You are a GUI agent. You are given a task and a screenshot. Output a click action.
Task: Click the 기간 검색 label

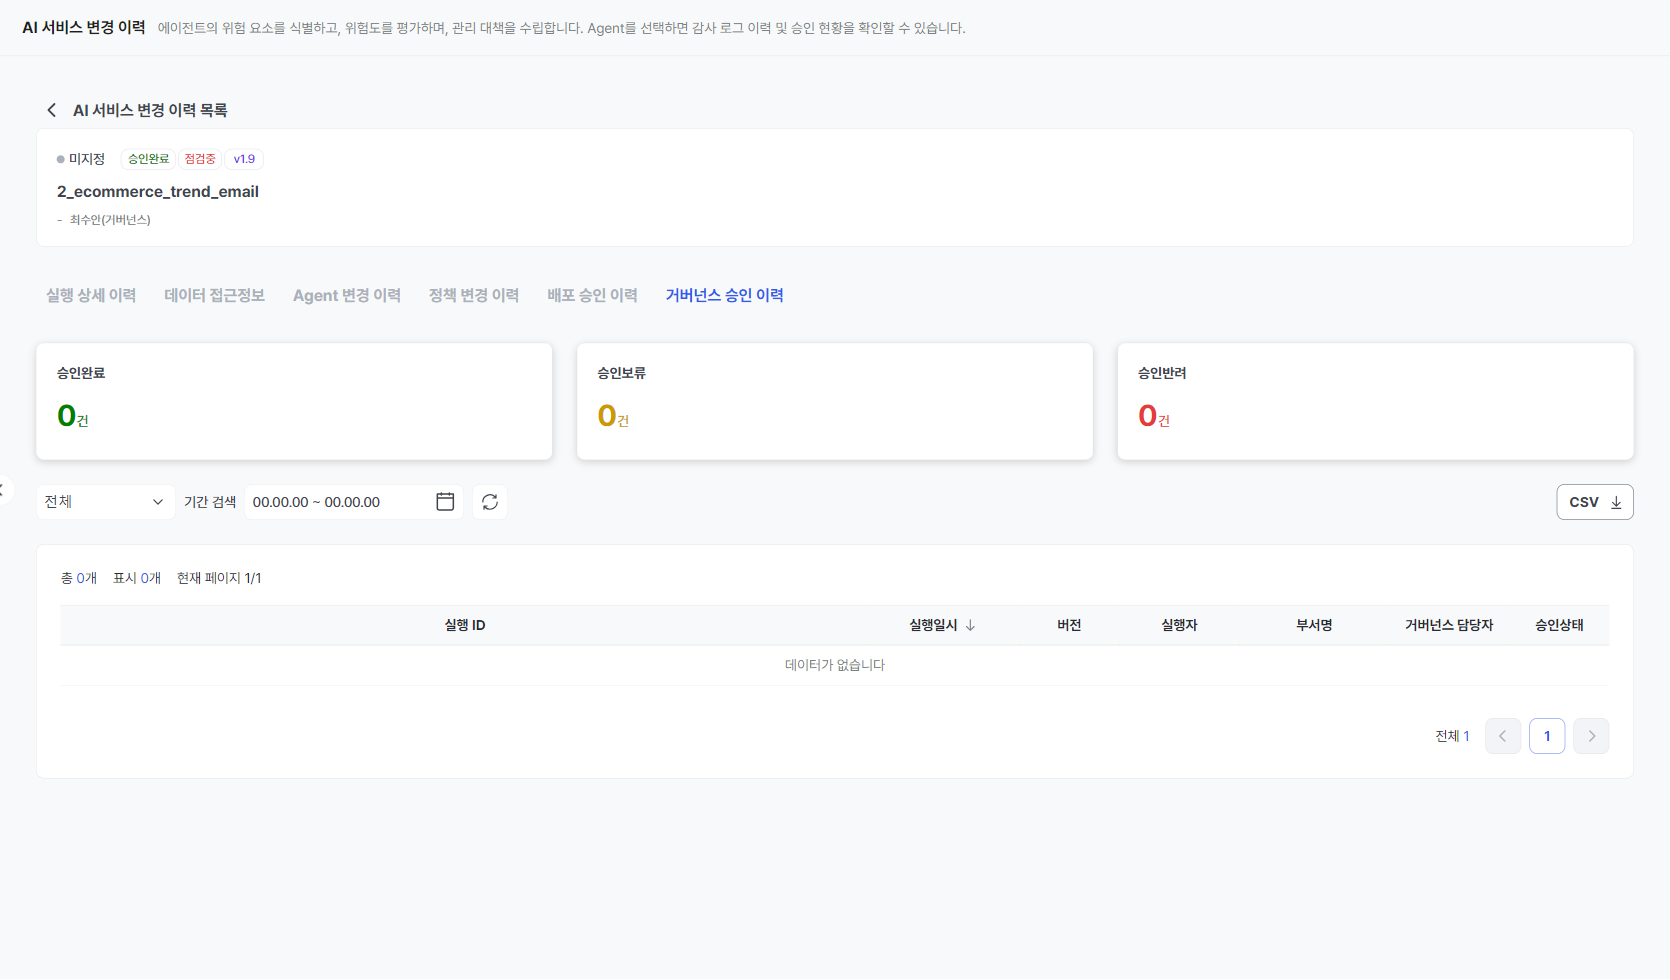(210, 502)
